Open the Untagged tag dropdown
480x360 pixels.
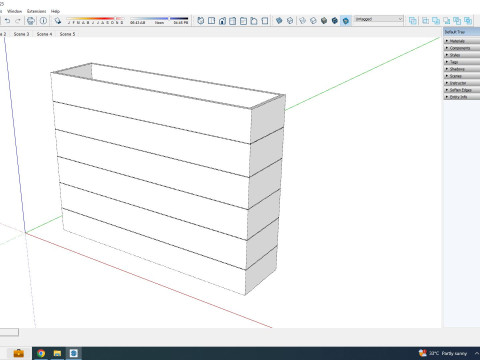[x=379, y=19]
